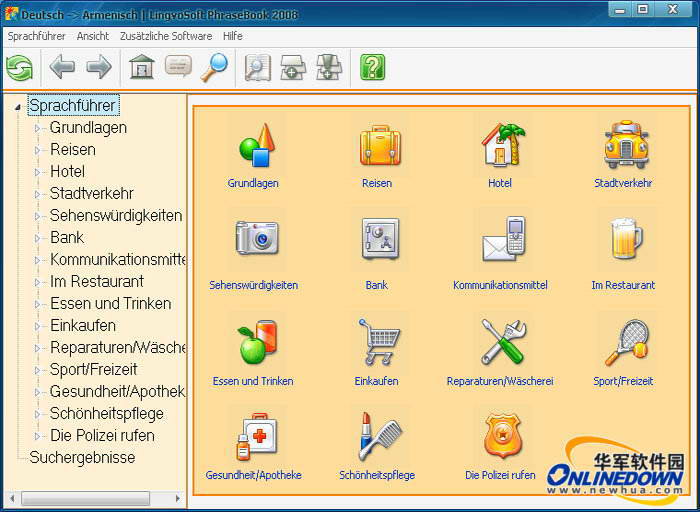Viewport: 700px width, 512px height.
Task: Open the Schönheitspflege lipstick and comb icon
Action: coord(380,437)
